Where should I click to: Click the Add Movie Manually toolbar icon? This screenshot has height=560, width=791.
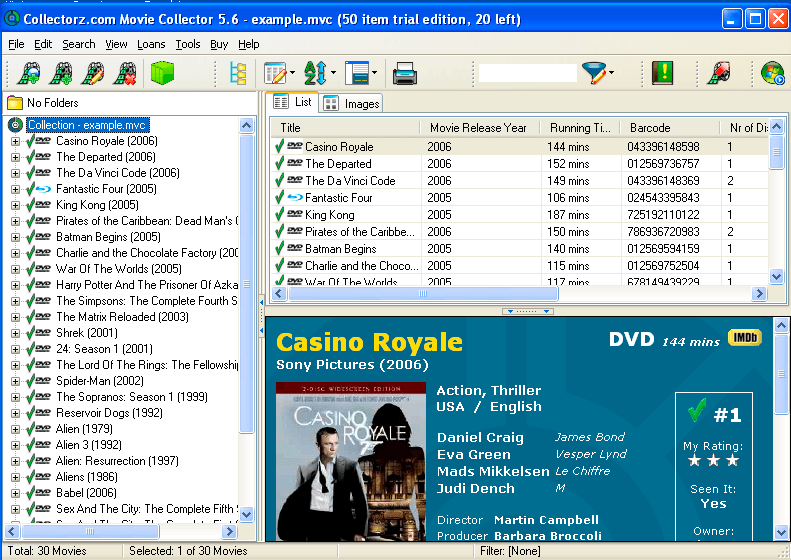[x=61, y=73]
